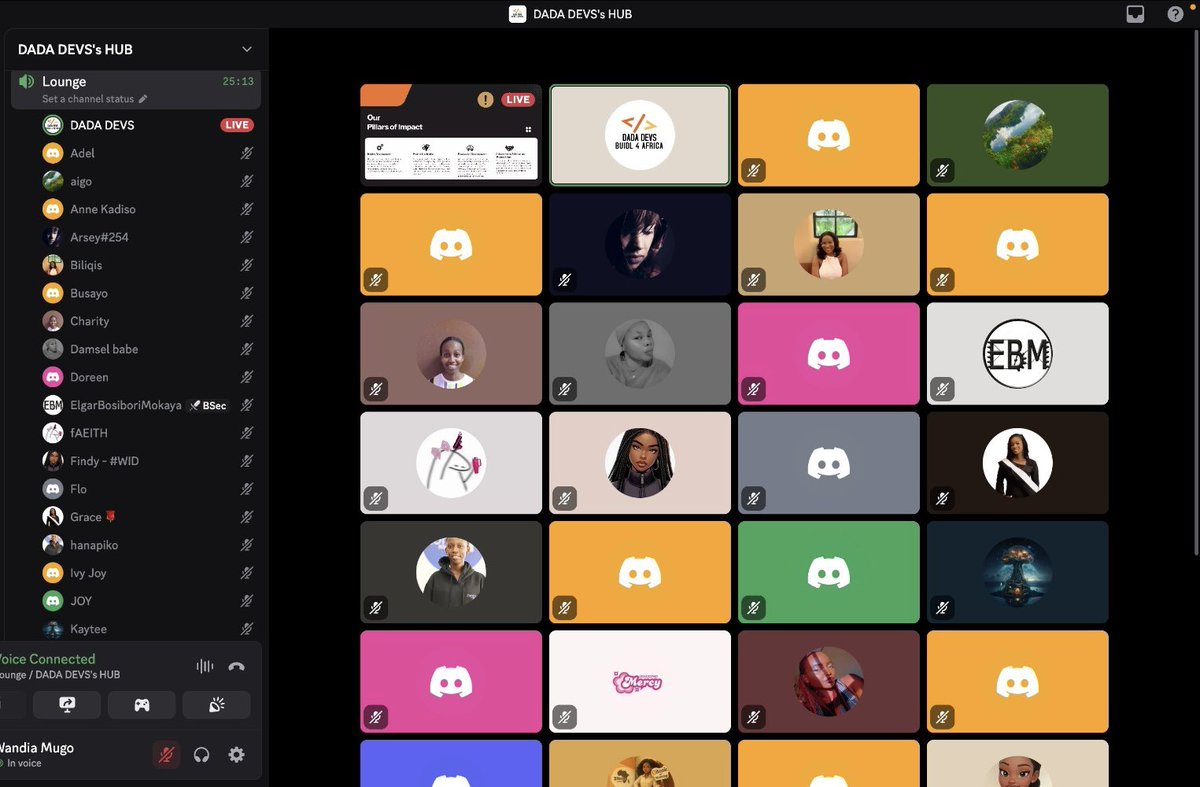Open noise suppression waveform icon
1200x787 pixels.
point(205,666)
